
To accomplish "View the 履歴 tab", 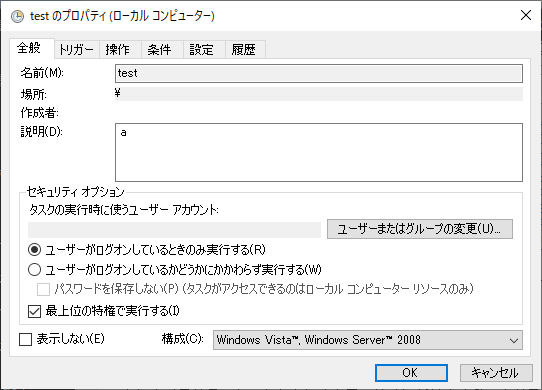I will coord(244,49).
